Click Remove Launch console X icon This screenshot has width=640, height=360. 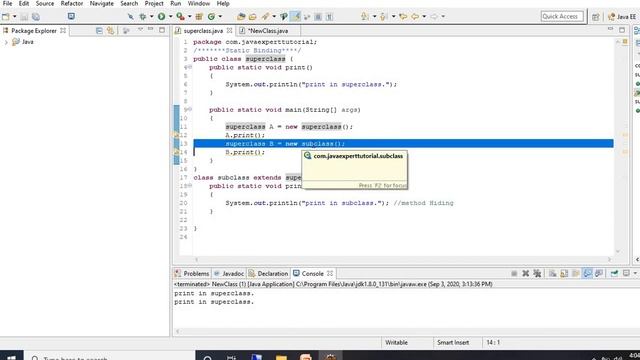(x=526, y=273)
